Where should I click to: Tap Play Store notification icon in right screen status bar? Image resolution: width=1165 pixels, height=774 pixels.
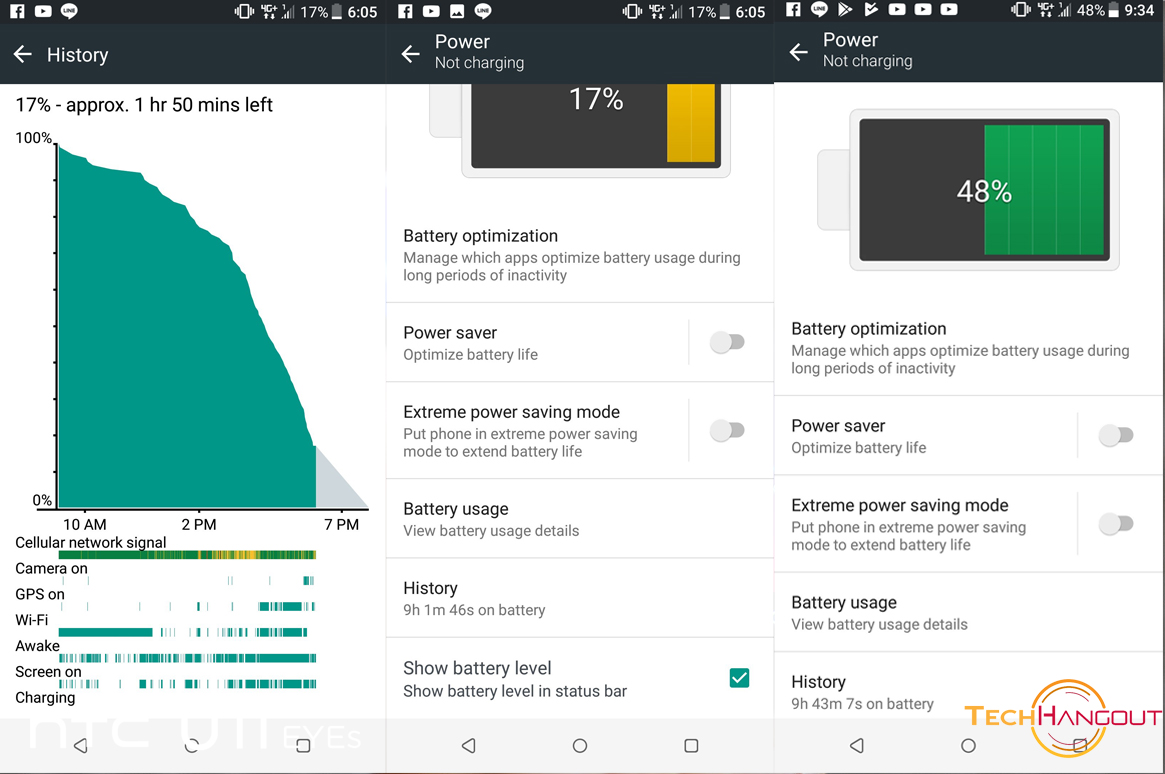(845, 10)
